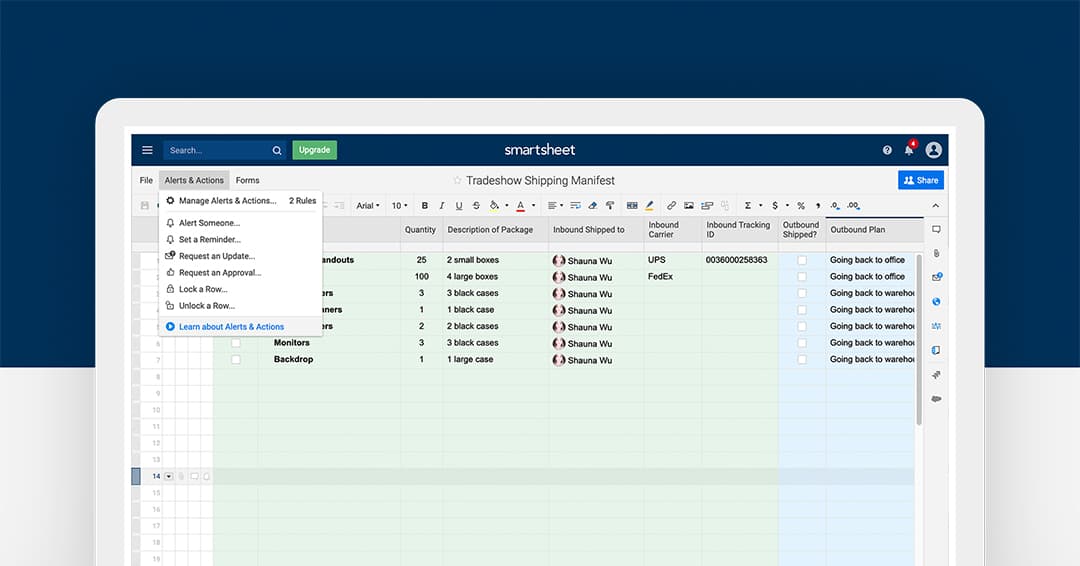1080x566 pixels.
Task: Click the increase decimal icon
Action: coord(853,206)
